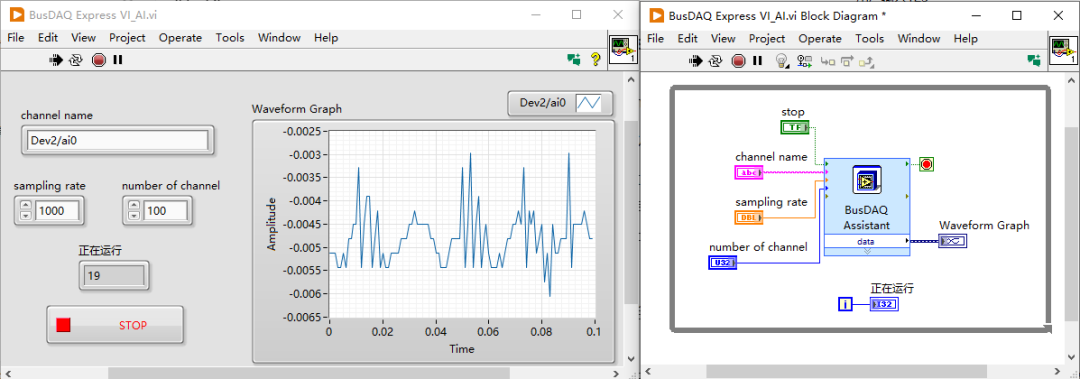The image size is (1080, 379).
Task: Click the sampling rate value field
Action: (57, 211)
